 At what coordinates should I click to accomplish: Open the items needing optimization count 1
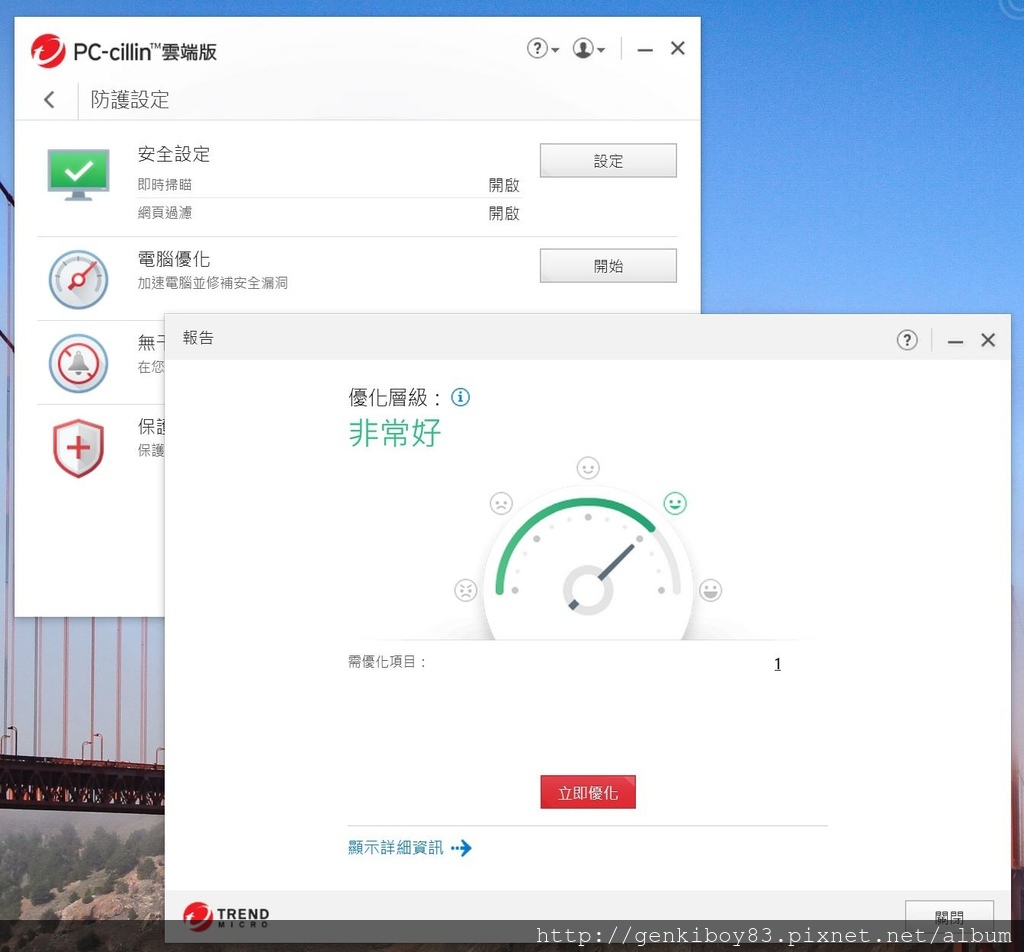tap(777, 664)
